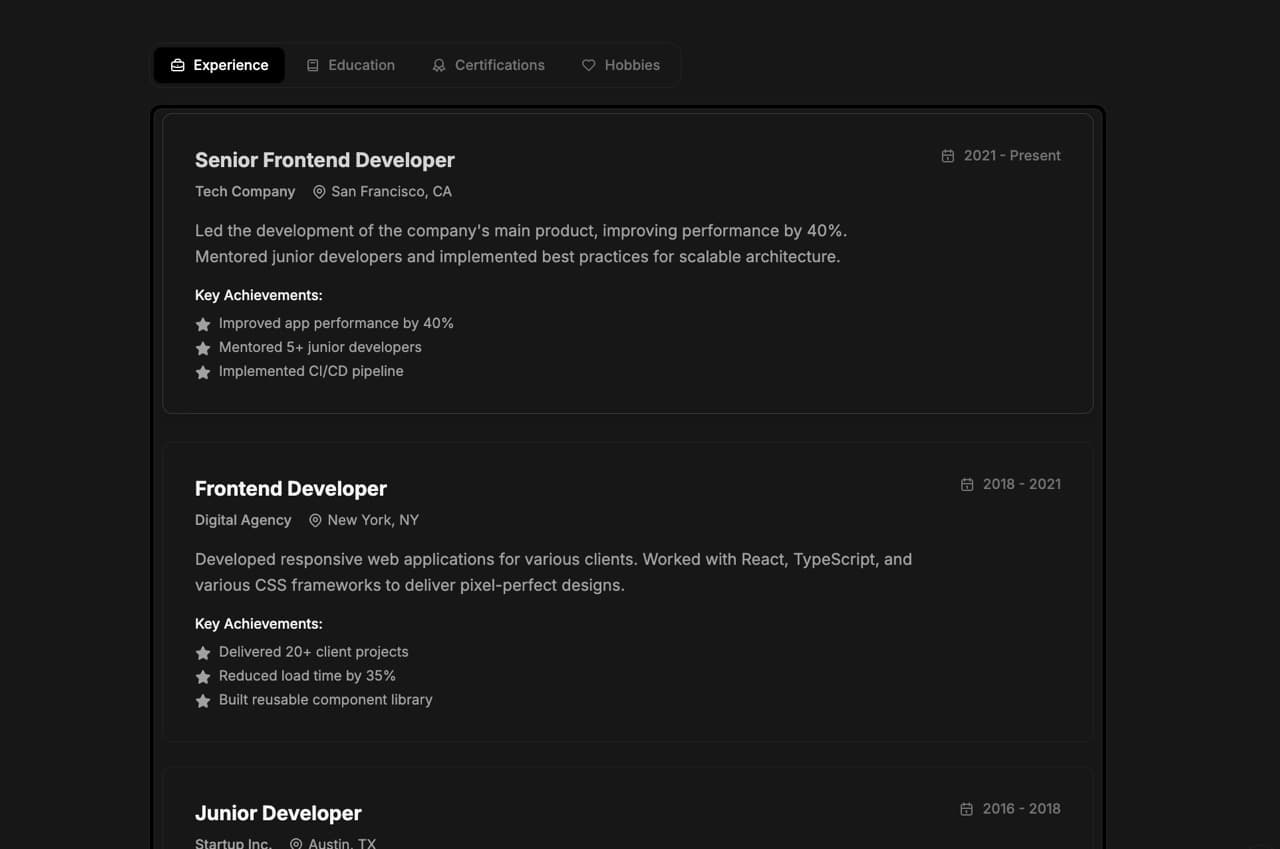
Task: Click the calendar icon beside "2018 - 2021"
Action: click(x=966, y=484)
